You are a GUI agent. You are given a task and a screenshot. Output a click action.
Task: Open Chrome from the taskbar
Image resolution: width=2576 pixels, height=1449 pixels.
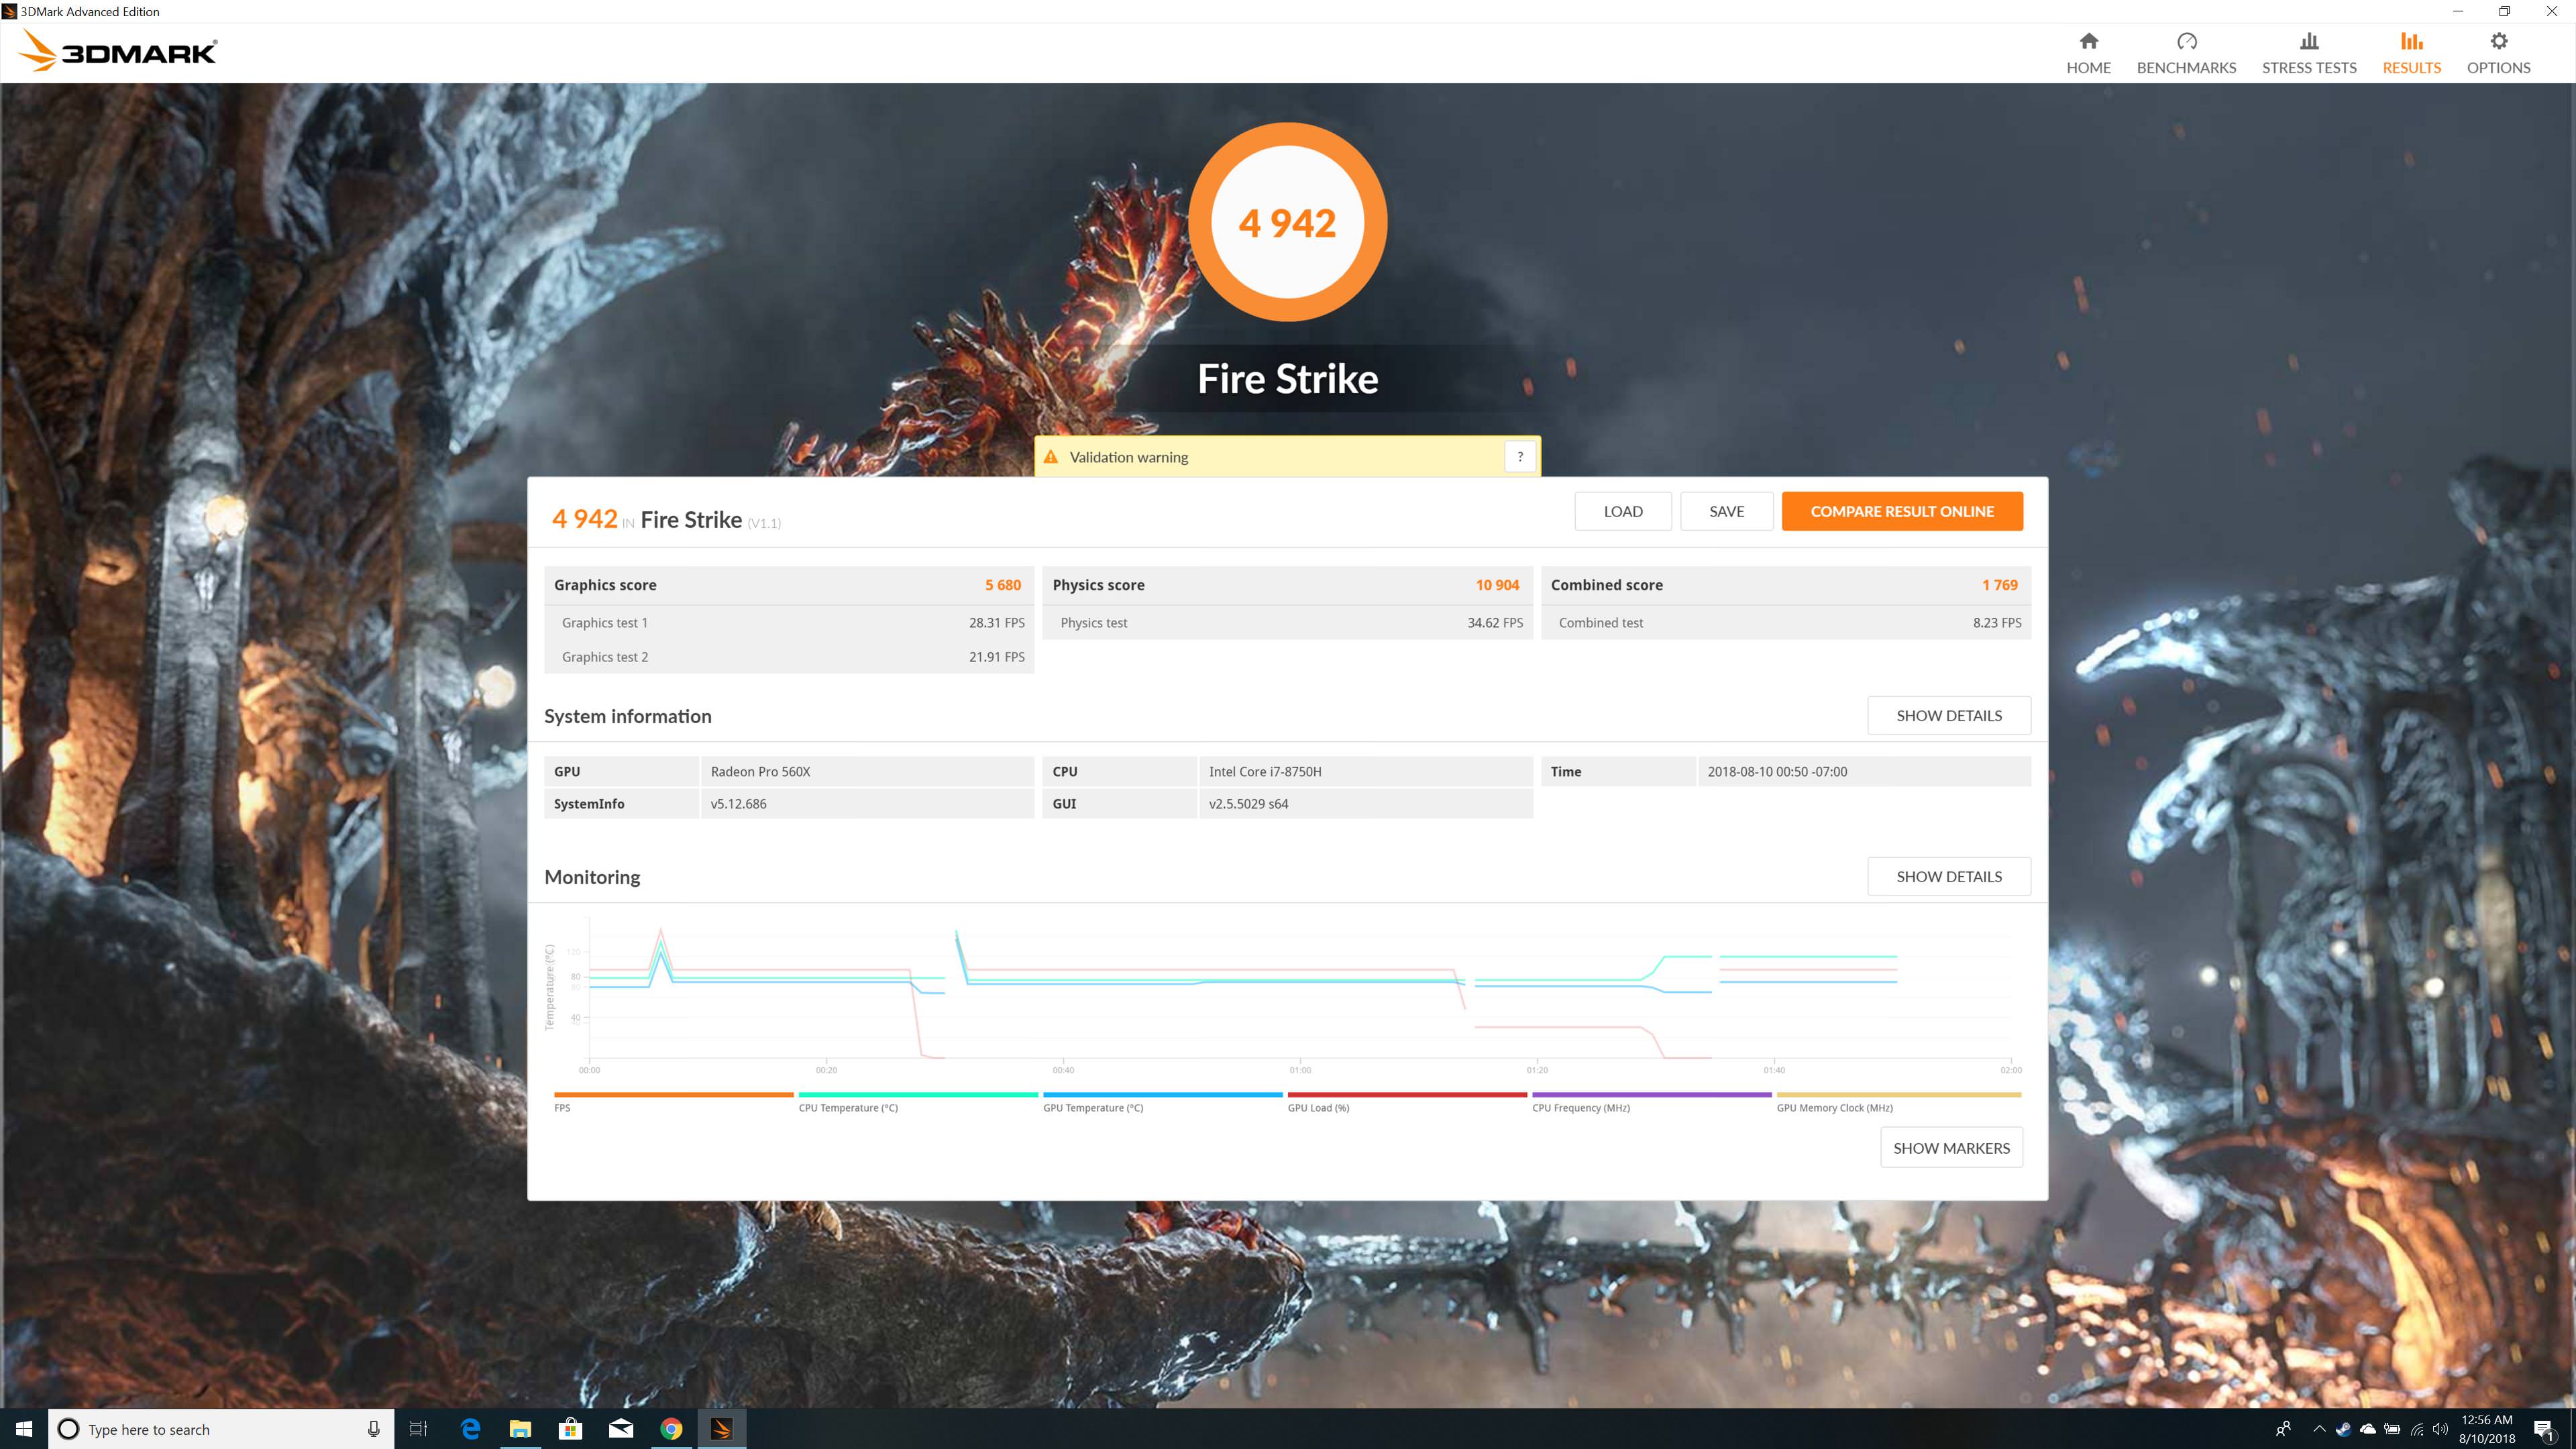(671, 1429)
